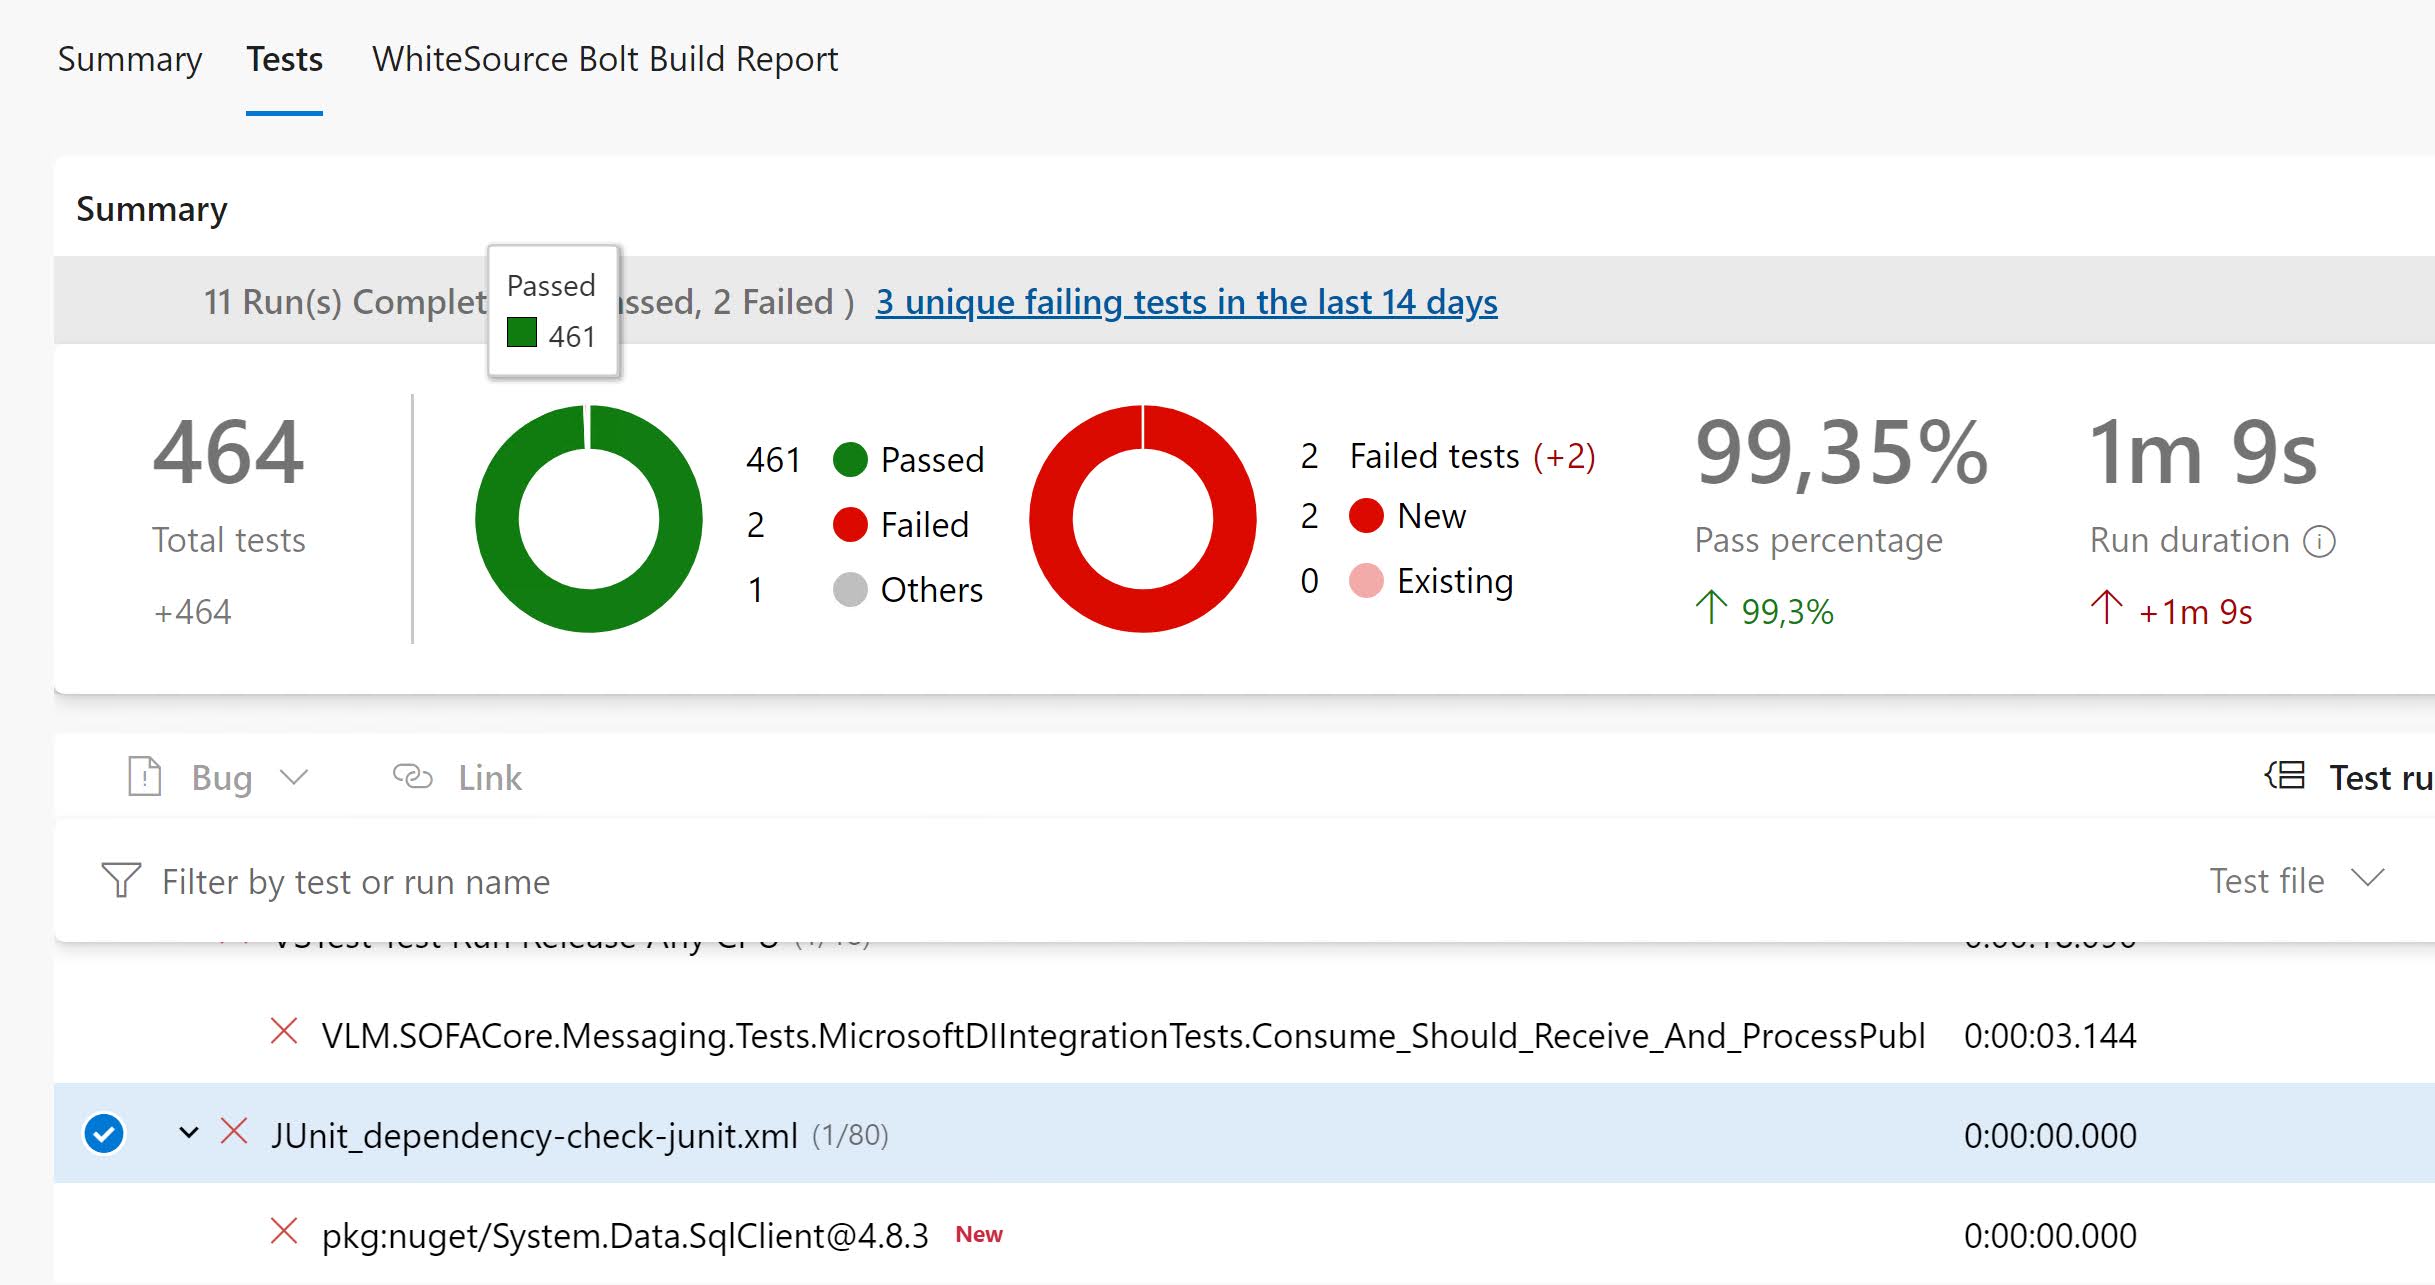
Task: Collapse the JUnit_dependency-check-junit.xml run group
Action: [188, 1134]
